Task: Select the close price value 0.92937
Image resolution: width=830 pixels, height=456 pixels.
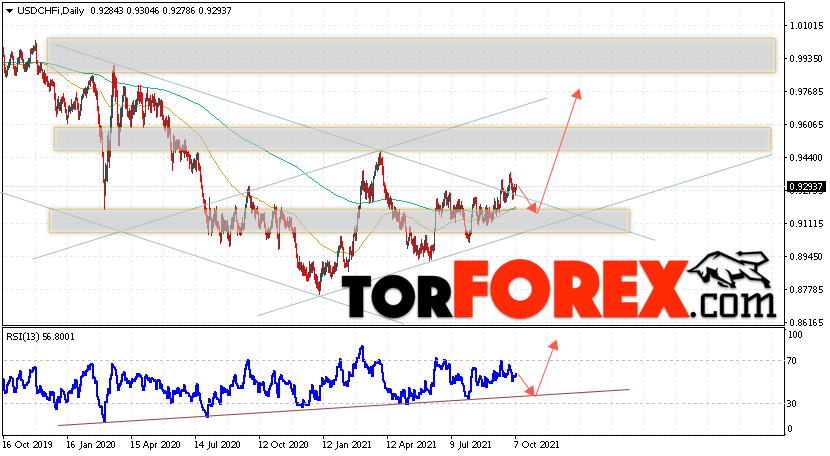Action: (x=215, y=11)
